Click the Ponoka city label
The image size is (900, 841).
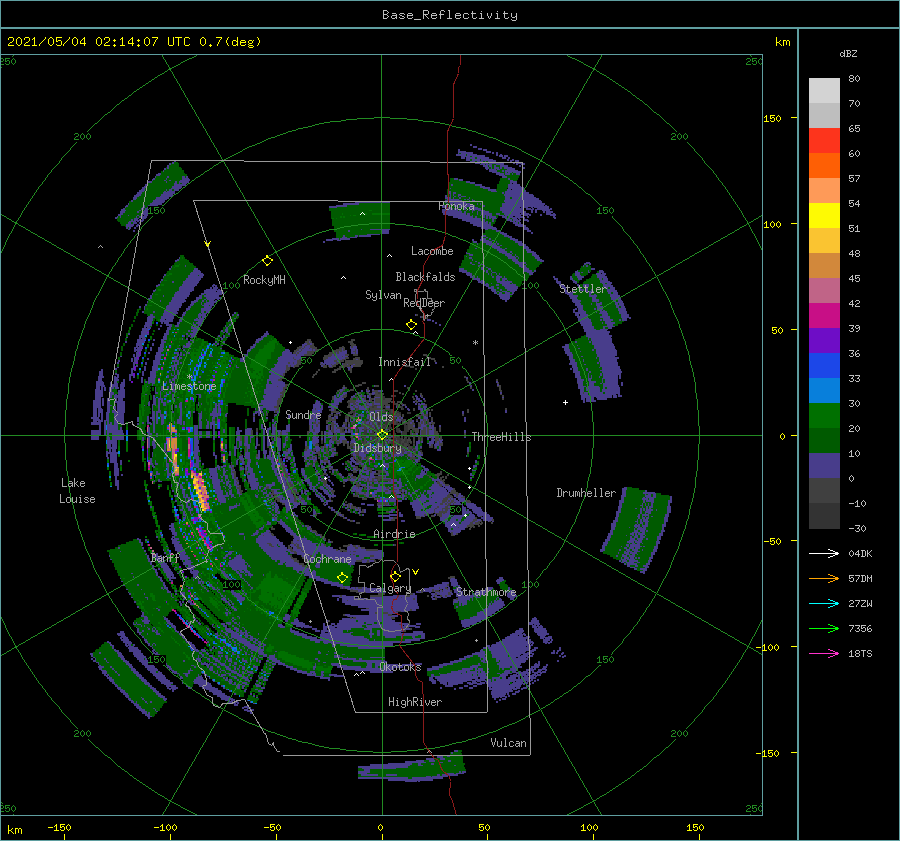tap(456, 206)
